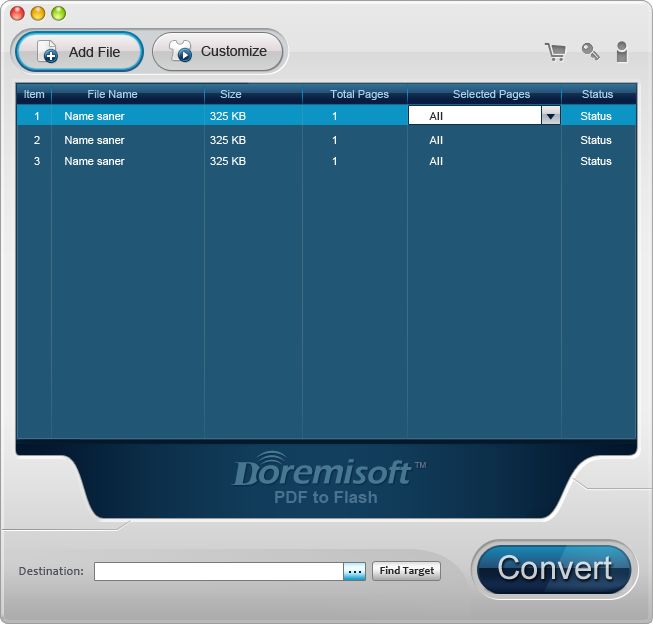
Task: Browse destination folder with the ellipsis button
Action: pyautogui.click(x=354, y=571)
